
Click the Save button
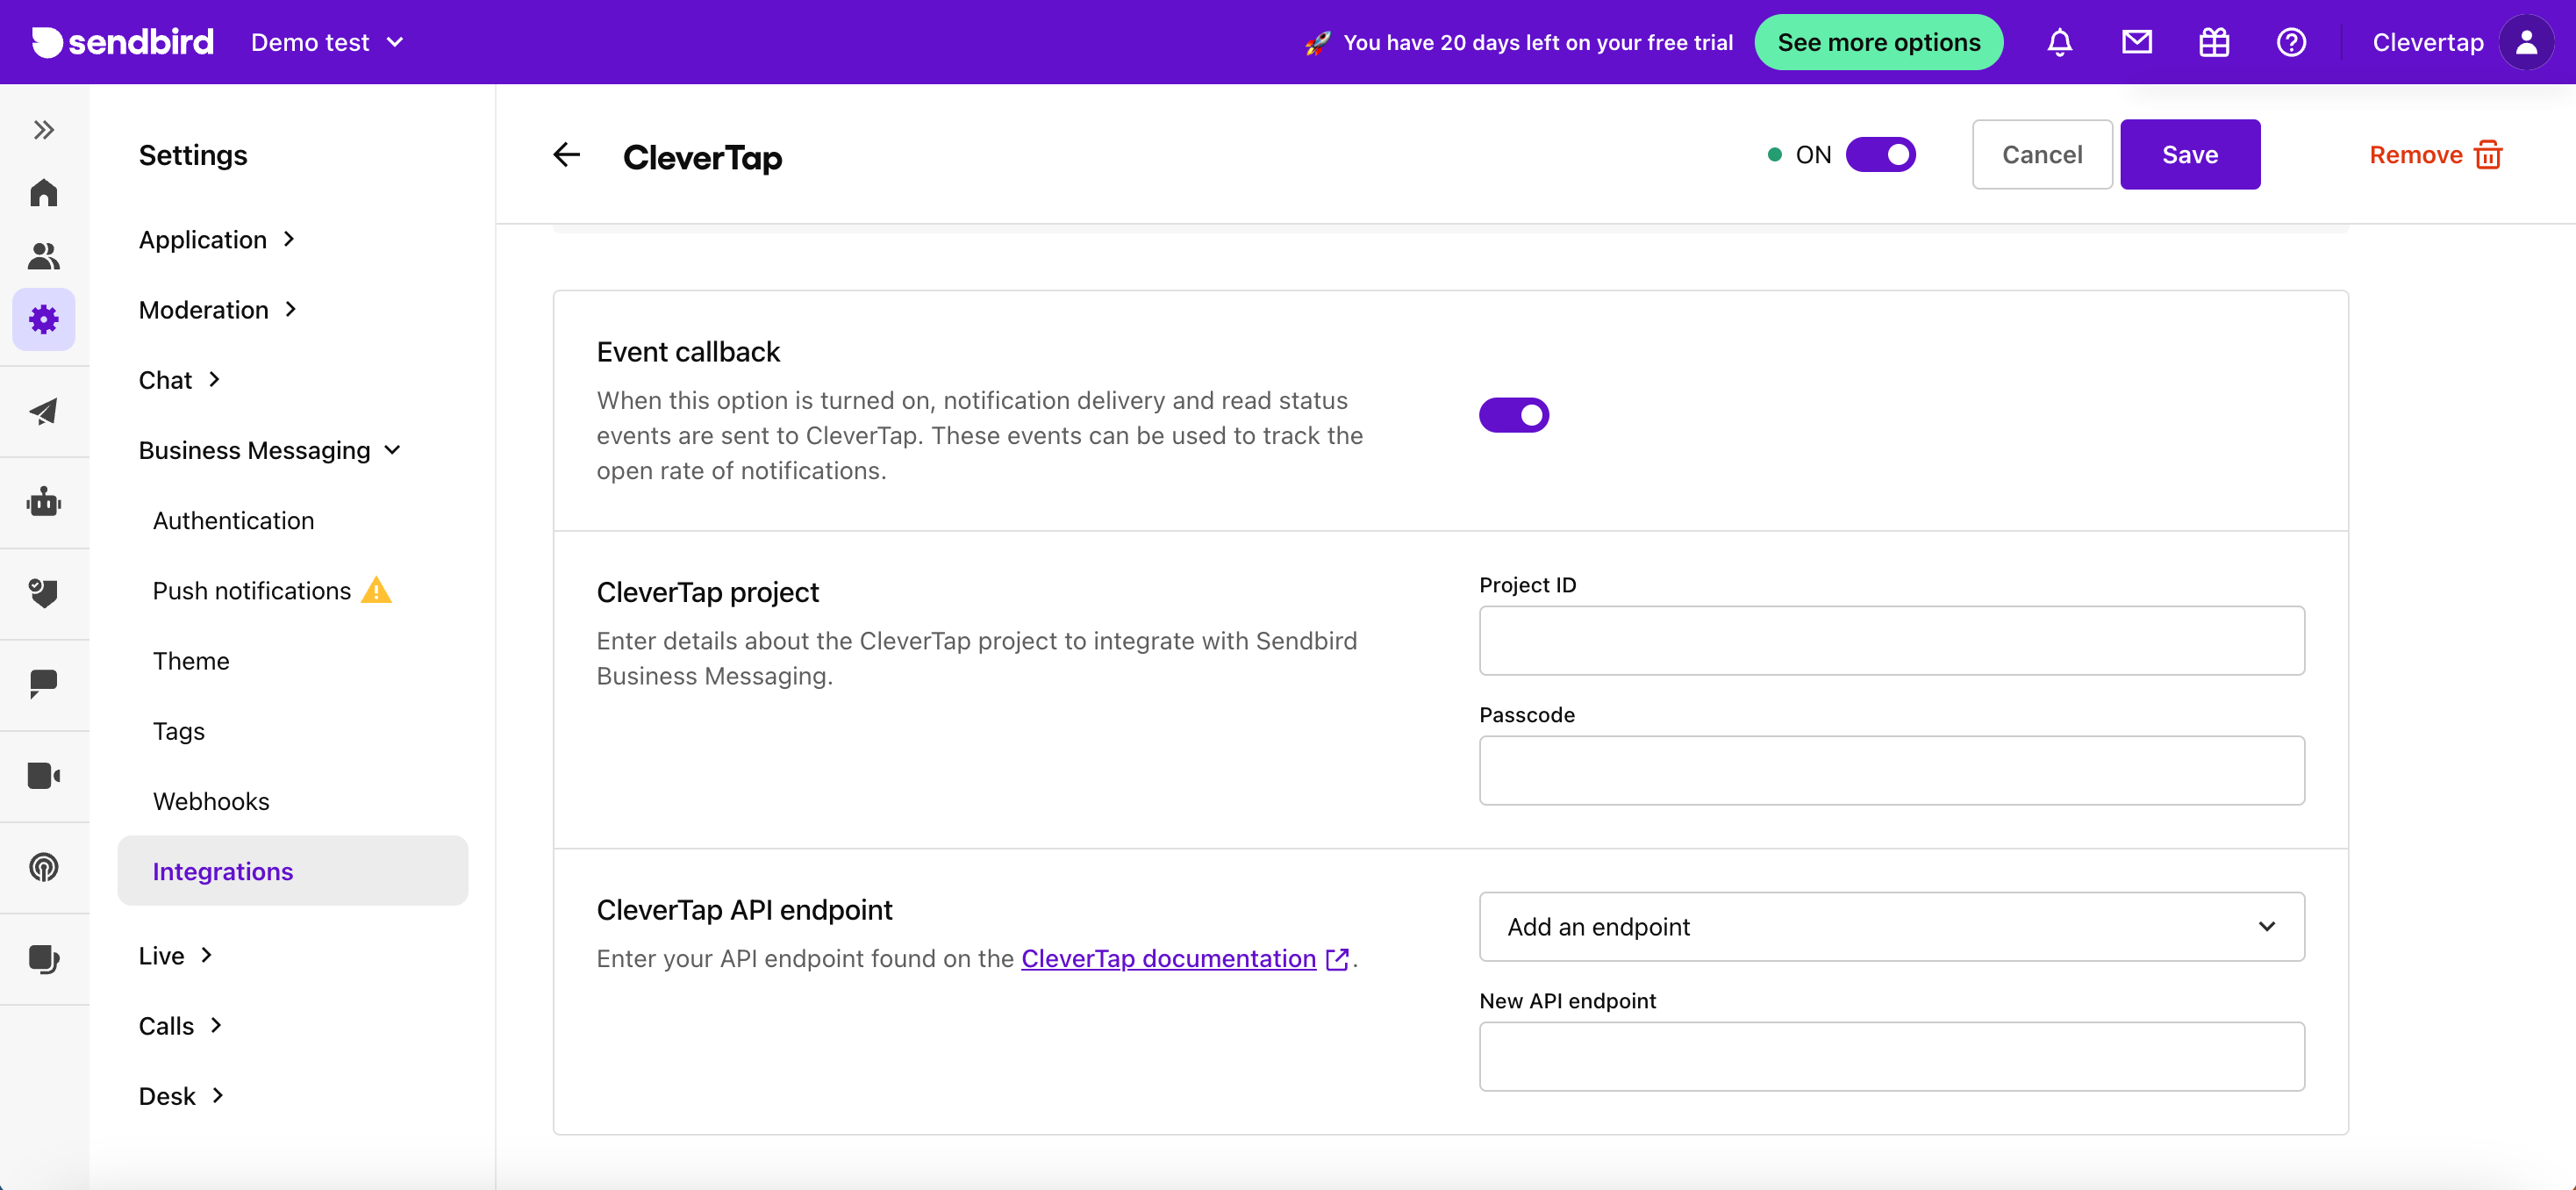(2190, 155)
